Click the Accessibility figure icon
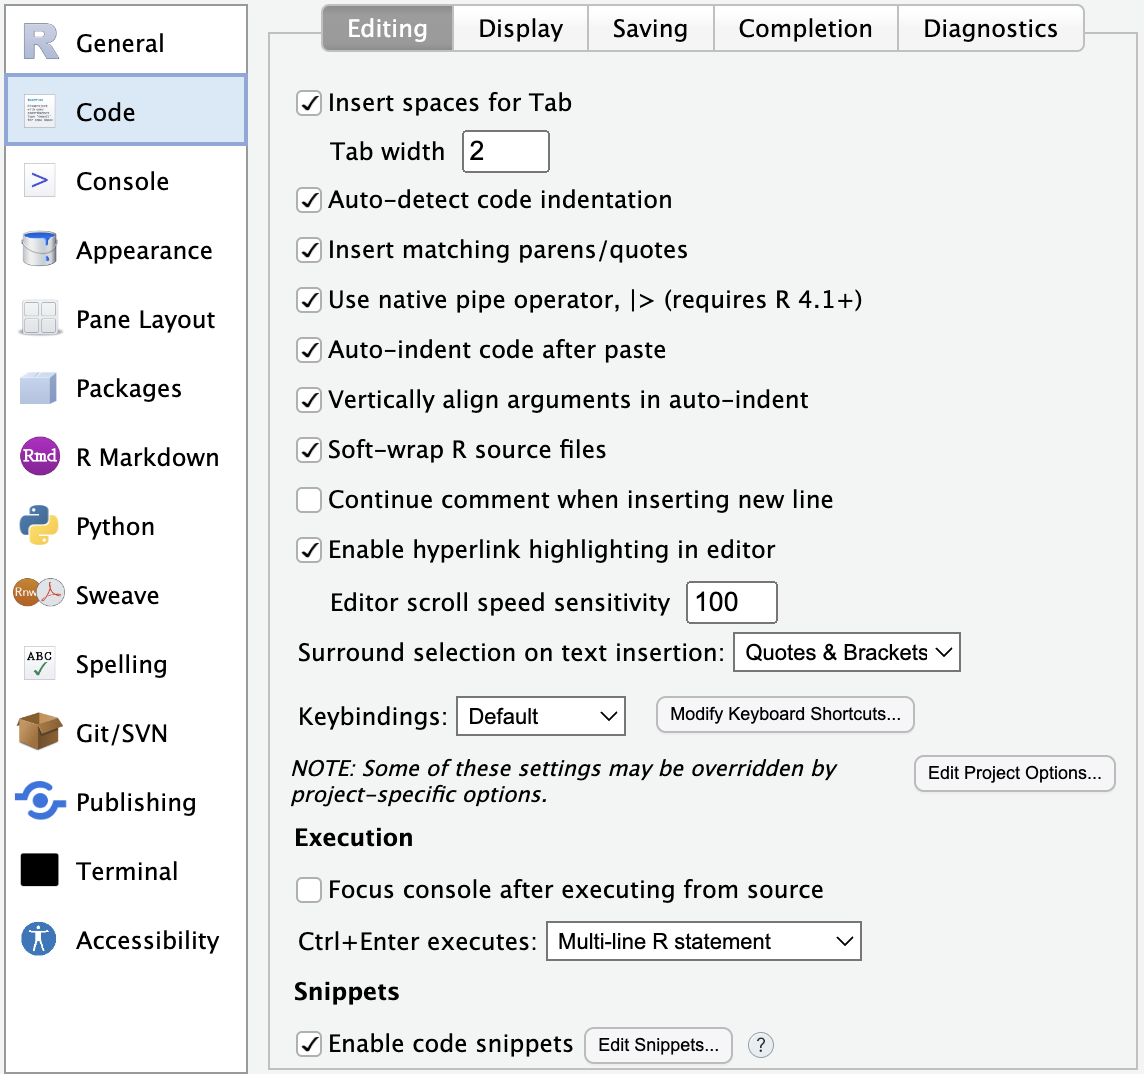The width and height of the screenshot is (1144, 1074). [39, 938]
